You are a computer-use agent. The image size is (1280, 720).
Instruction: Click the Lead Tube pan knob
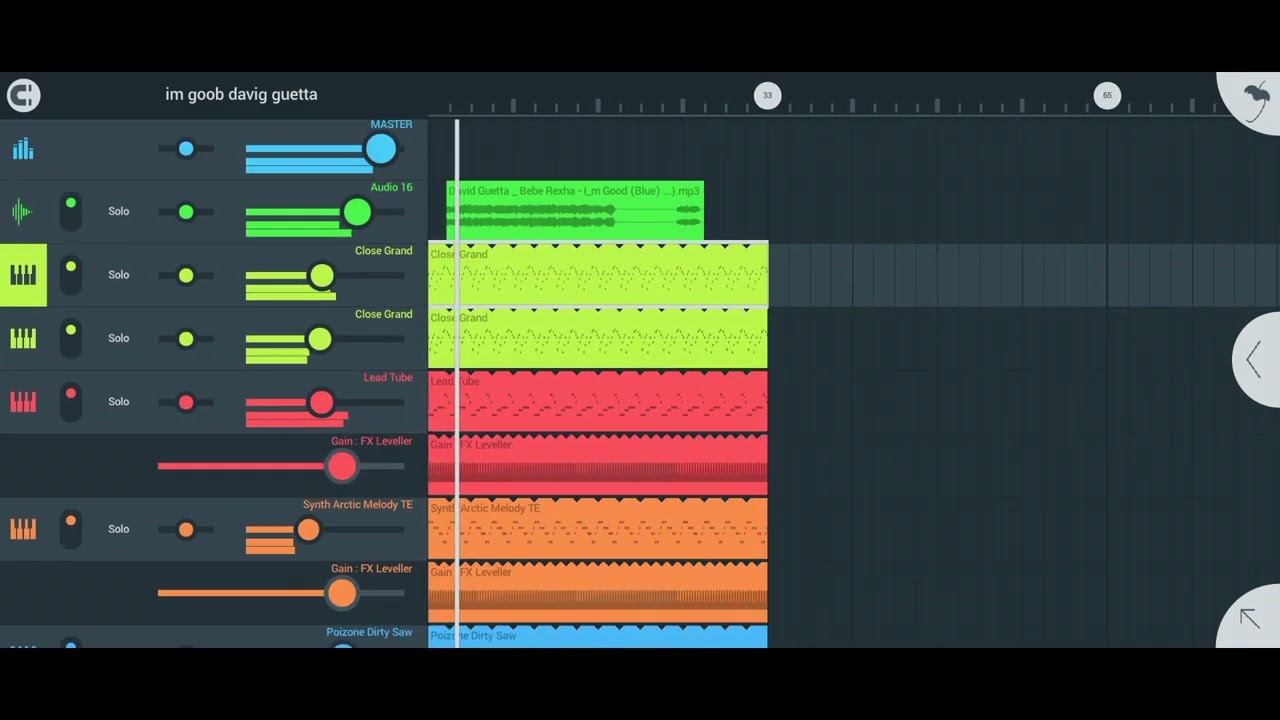(x=186, y=402)
